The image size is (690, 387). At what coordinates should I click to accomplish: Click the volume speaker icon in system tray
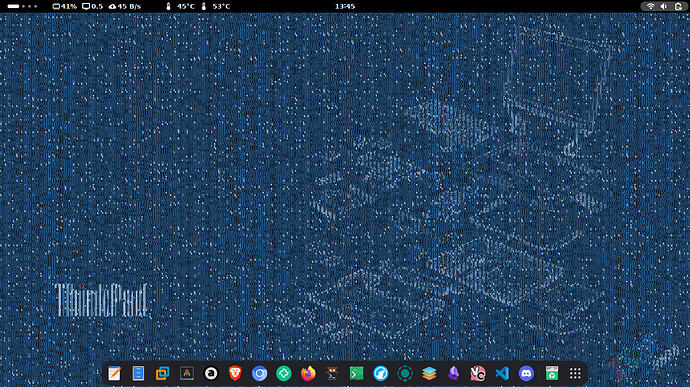pos(664,6)
